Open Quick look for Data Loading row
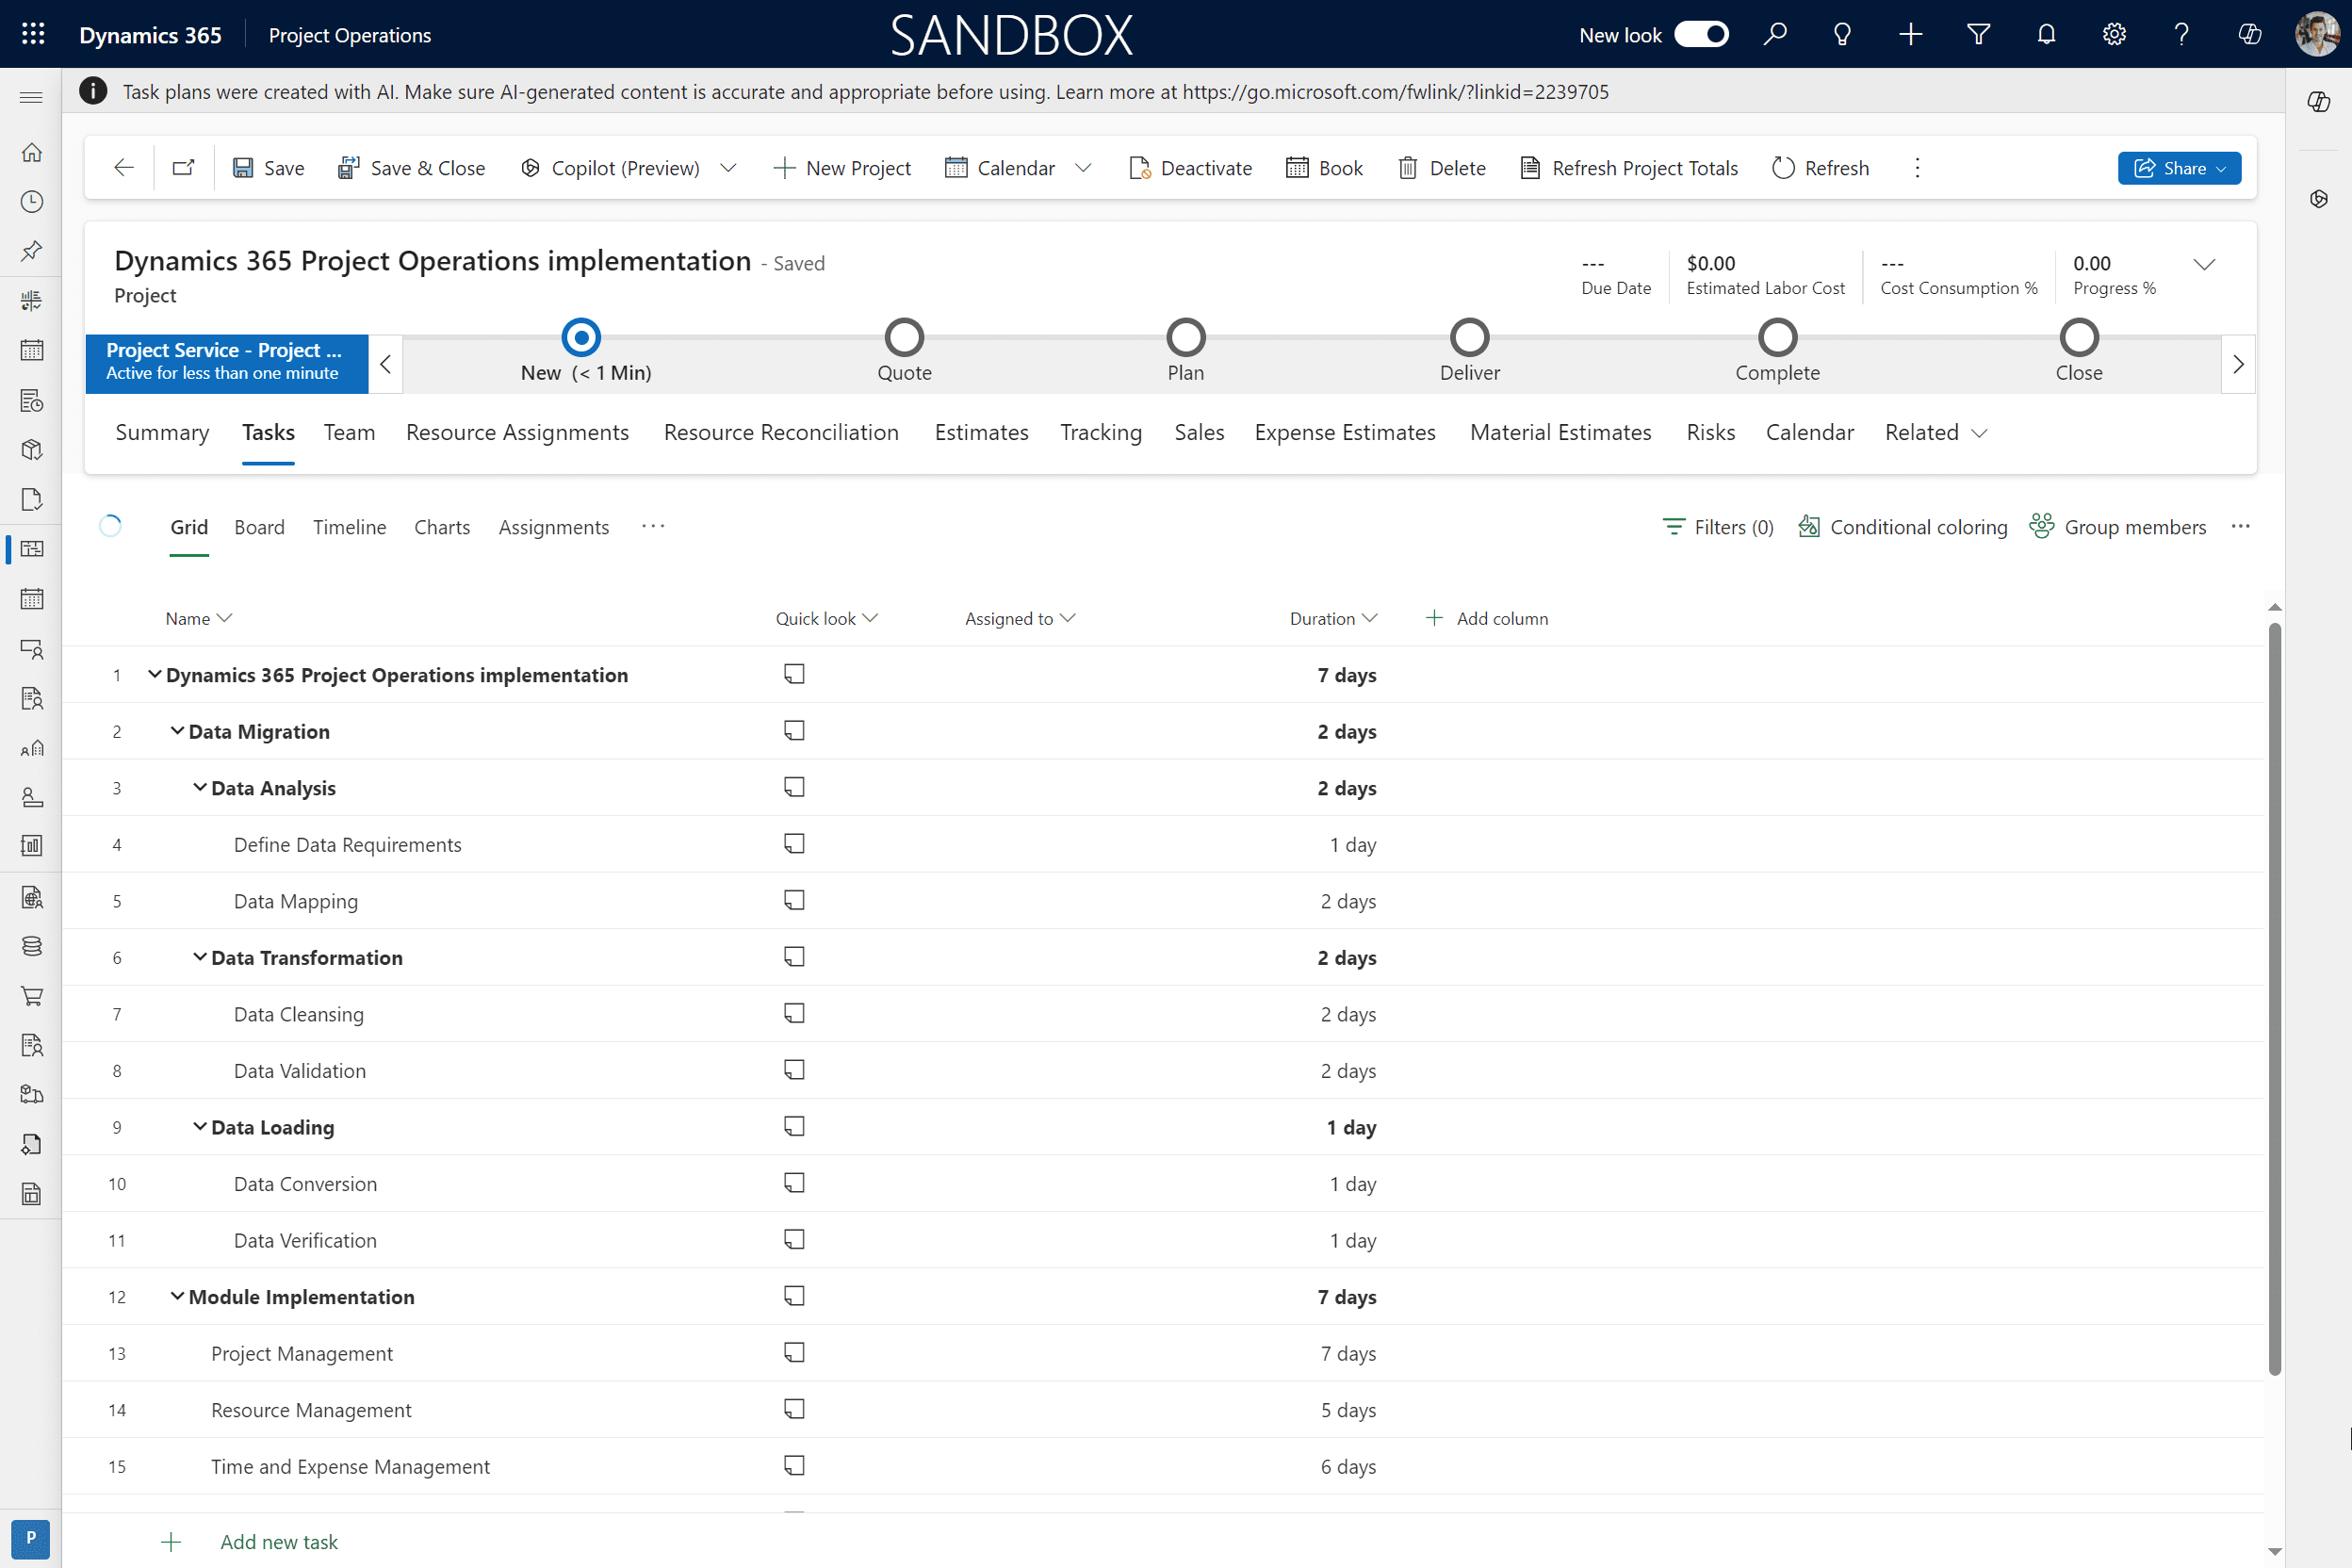This screenshot has height=1568, width=2352. tap(794, 1127)
